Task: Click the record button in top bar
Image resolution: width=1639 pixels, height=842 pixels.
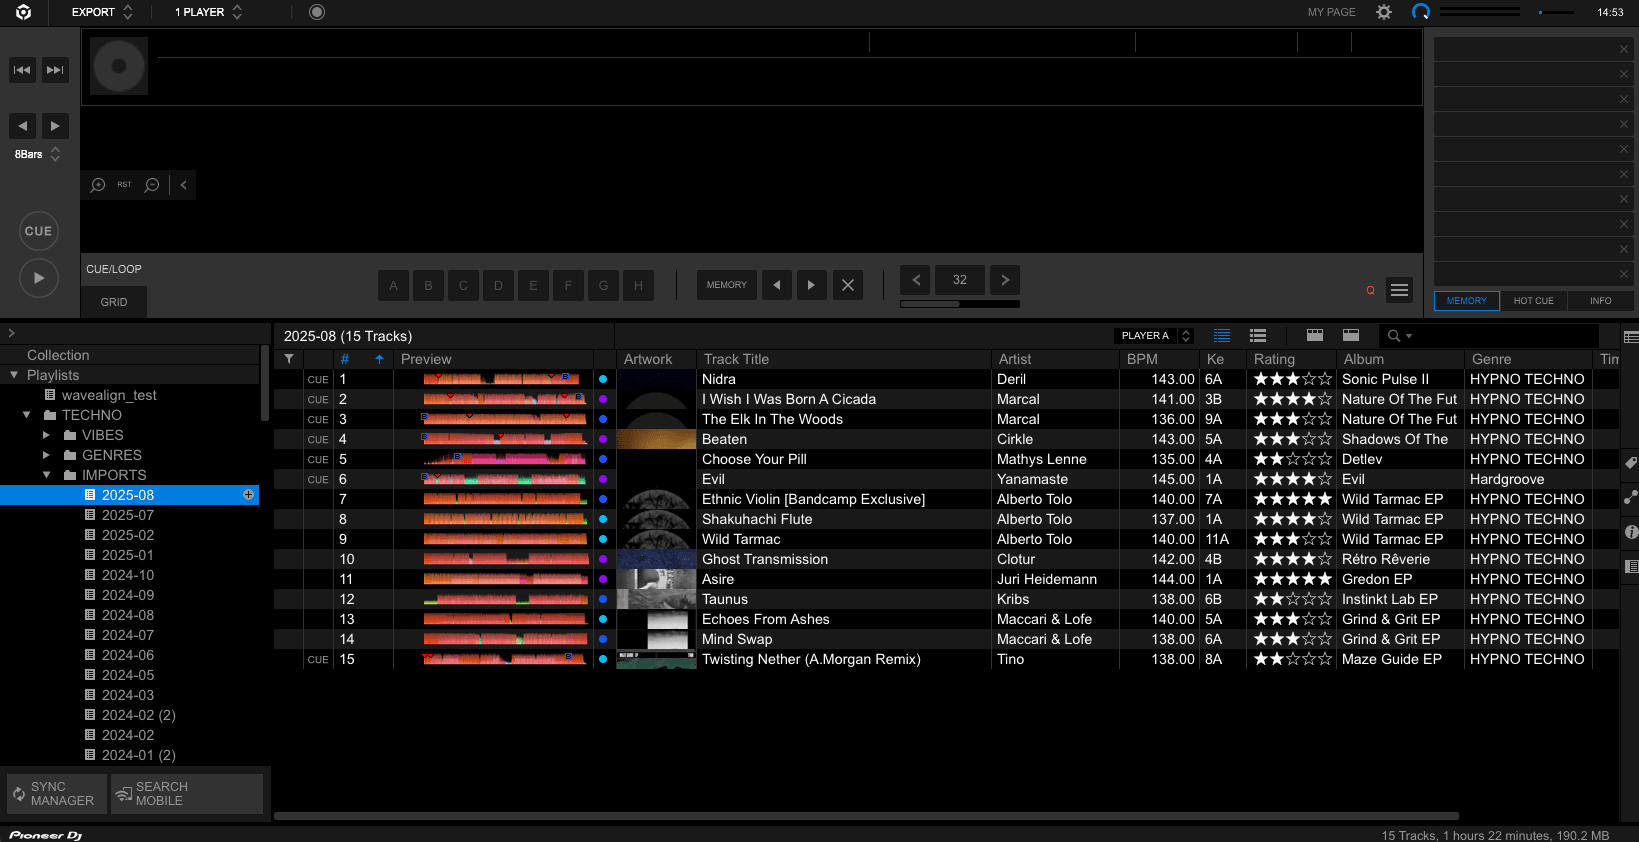Action: point(317,12)
